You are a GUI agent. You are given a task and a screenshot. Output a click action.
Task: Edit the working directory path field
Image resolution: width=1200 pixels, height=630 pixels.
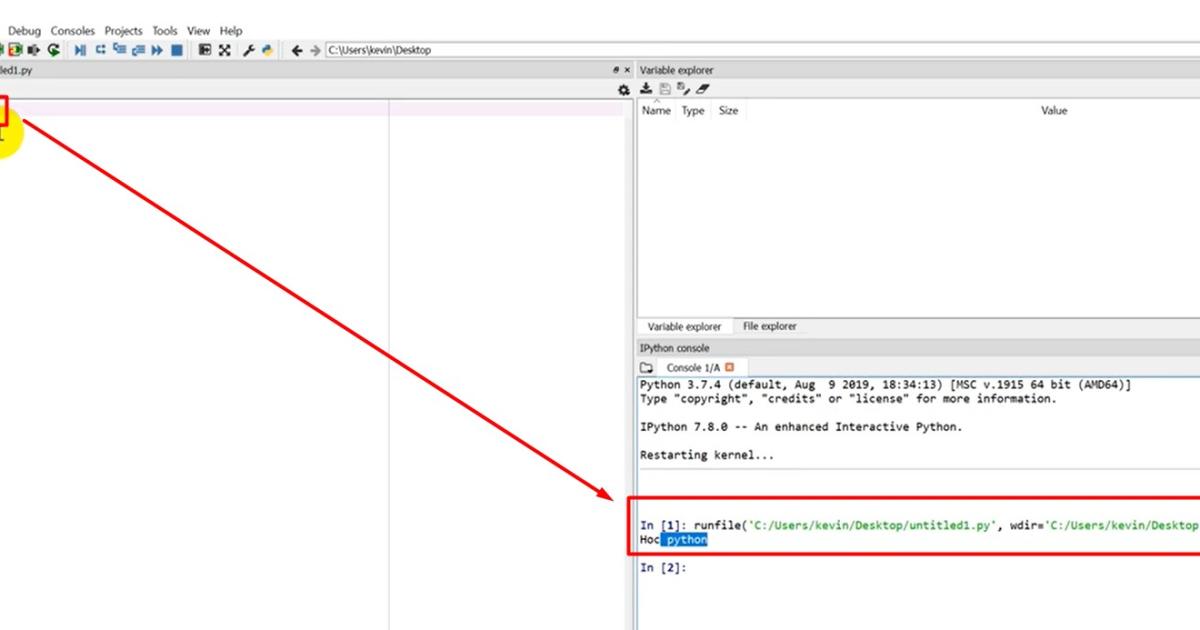[762, 50]
